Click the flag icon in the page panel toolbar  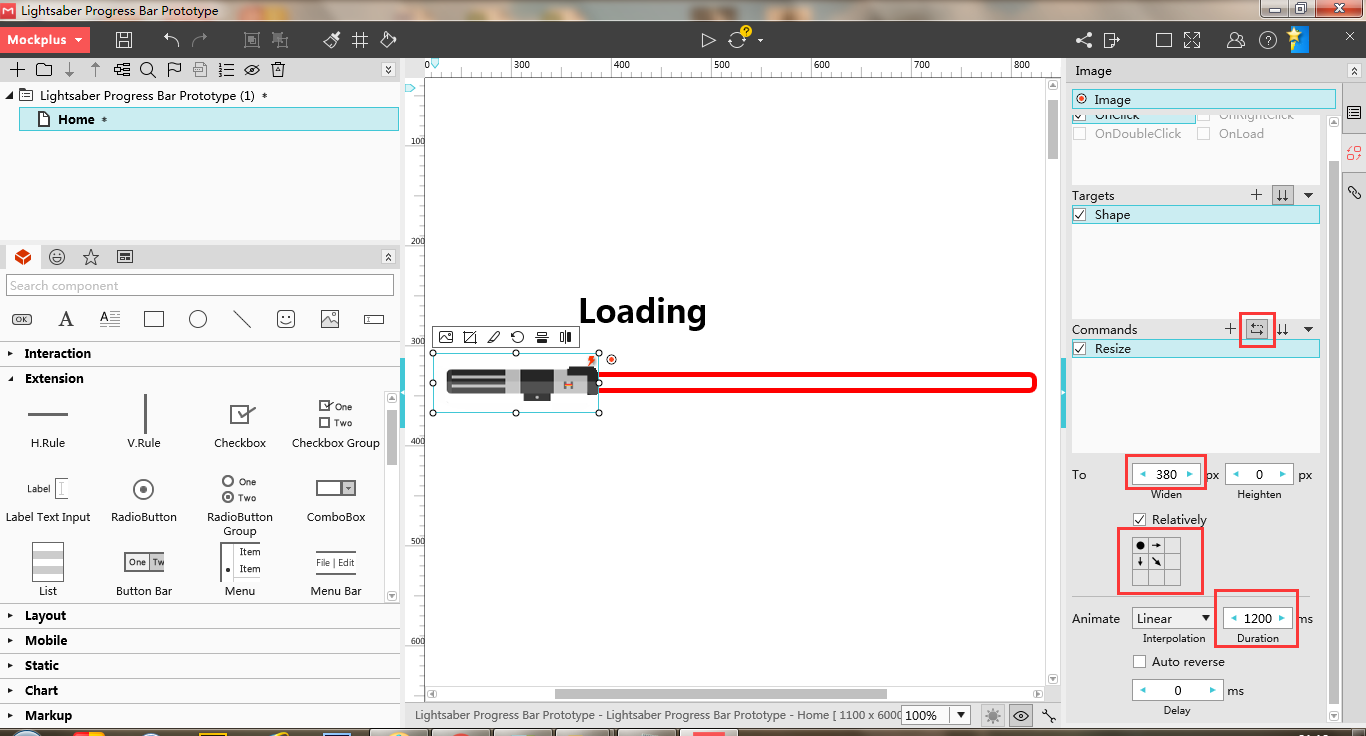[174, 70]
